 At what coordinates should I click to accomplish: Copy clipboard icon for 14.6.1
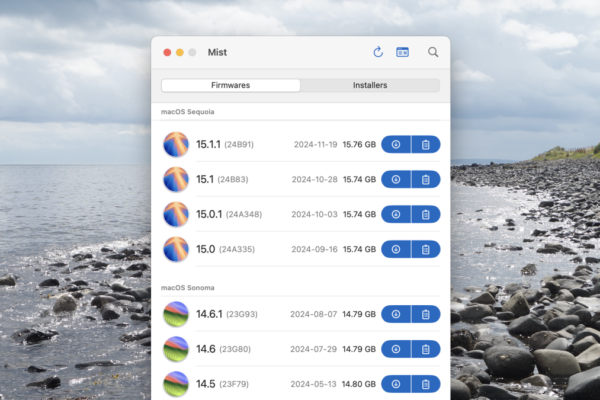[x=426, y=314]
